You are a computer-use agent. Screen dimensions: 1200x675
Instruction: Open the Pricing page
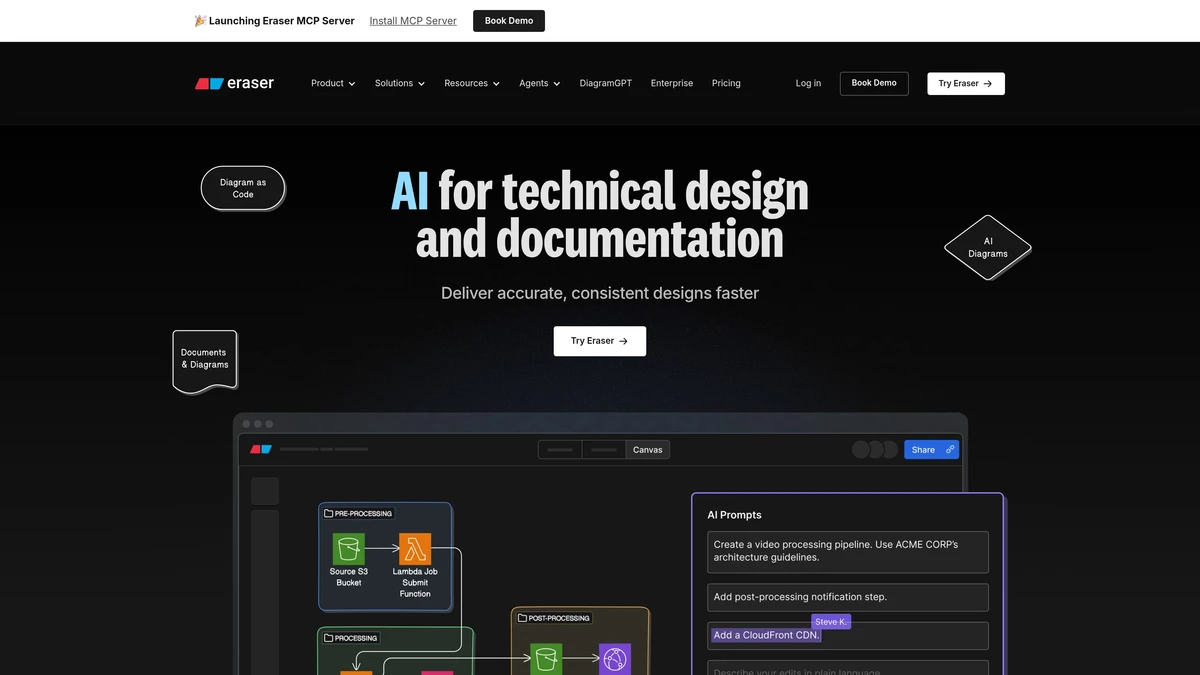coord(726,84)
